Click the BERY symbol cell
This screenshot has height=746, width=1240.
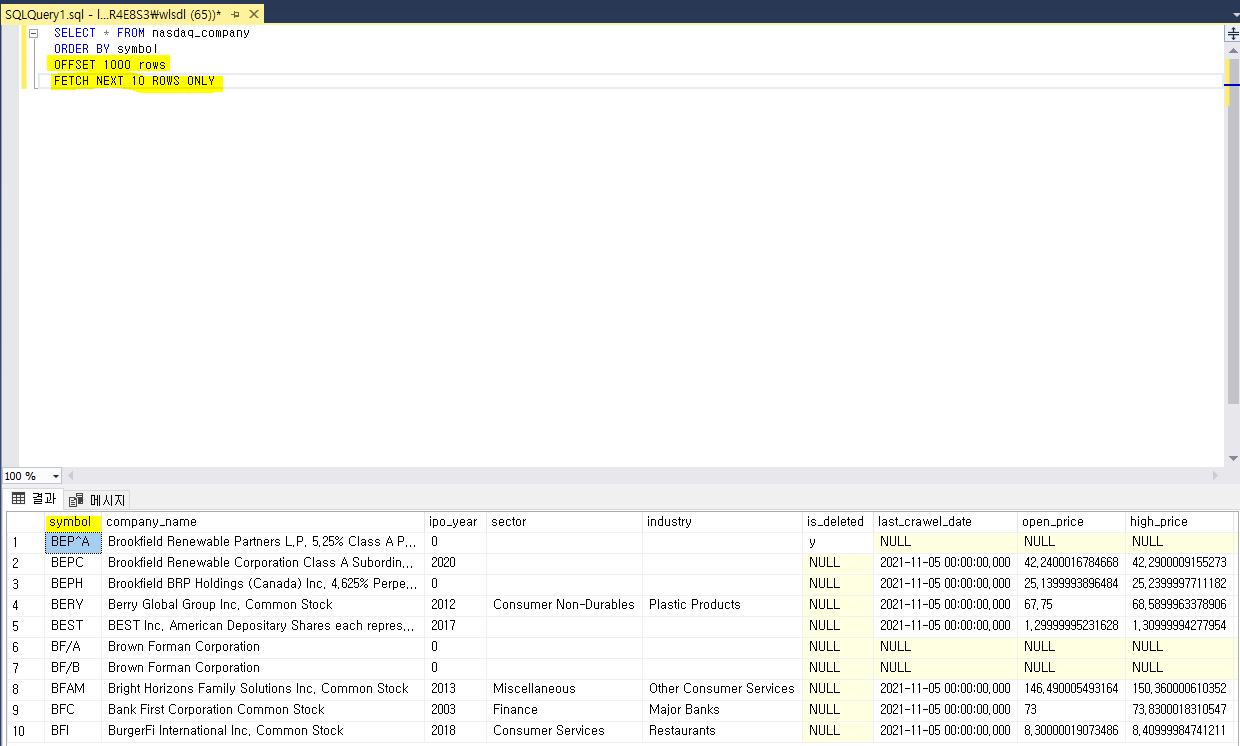[x=73, y=605]
